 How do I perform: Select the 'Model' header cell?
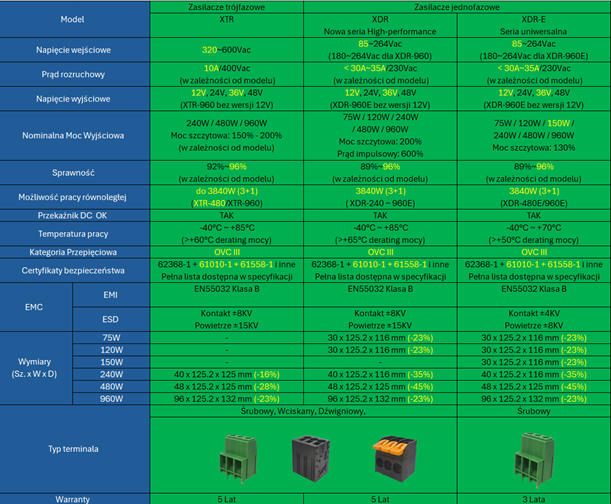point(73,19)
